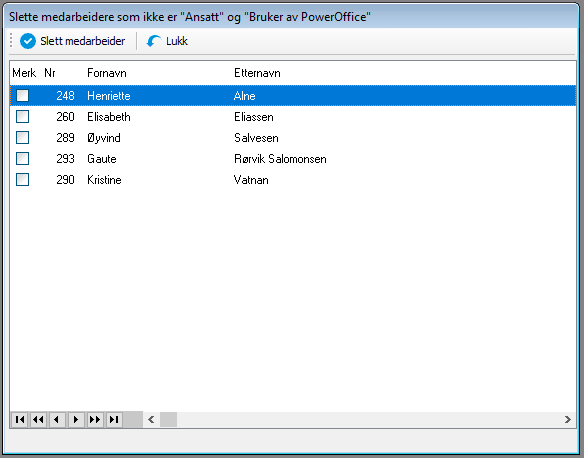584x458 pixels.
Task: Select the employee number 248 cell
Action: pos(65,96)
